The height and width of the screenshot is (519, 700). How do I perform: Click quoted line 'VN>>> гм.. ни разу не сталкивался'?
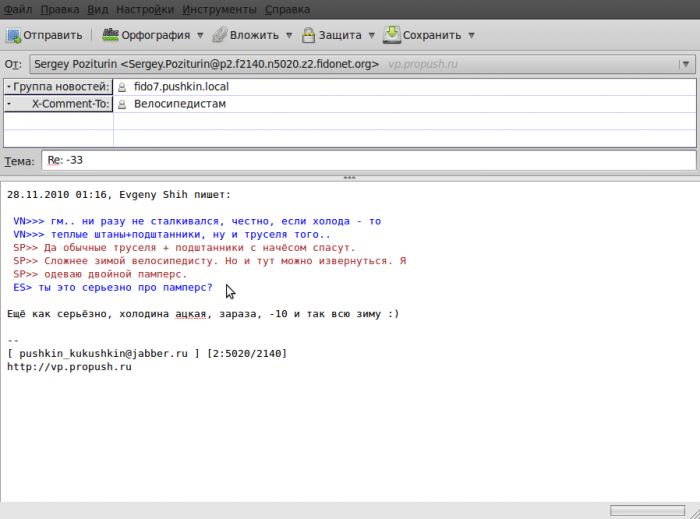tap(197, 221)
